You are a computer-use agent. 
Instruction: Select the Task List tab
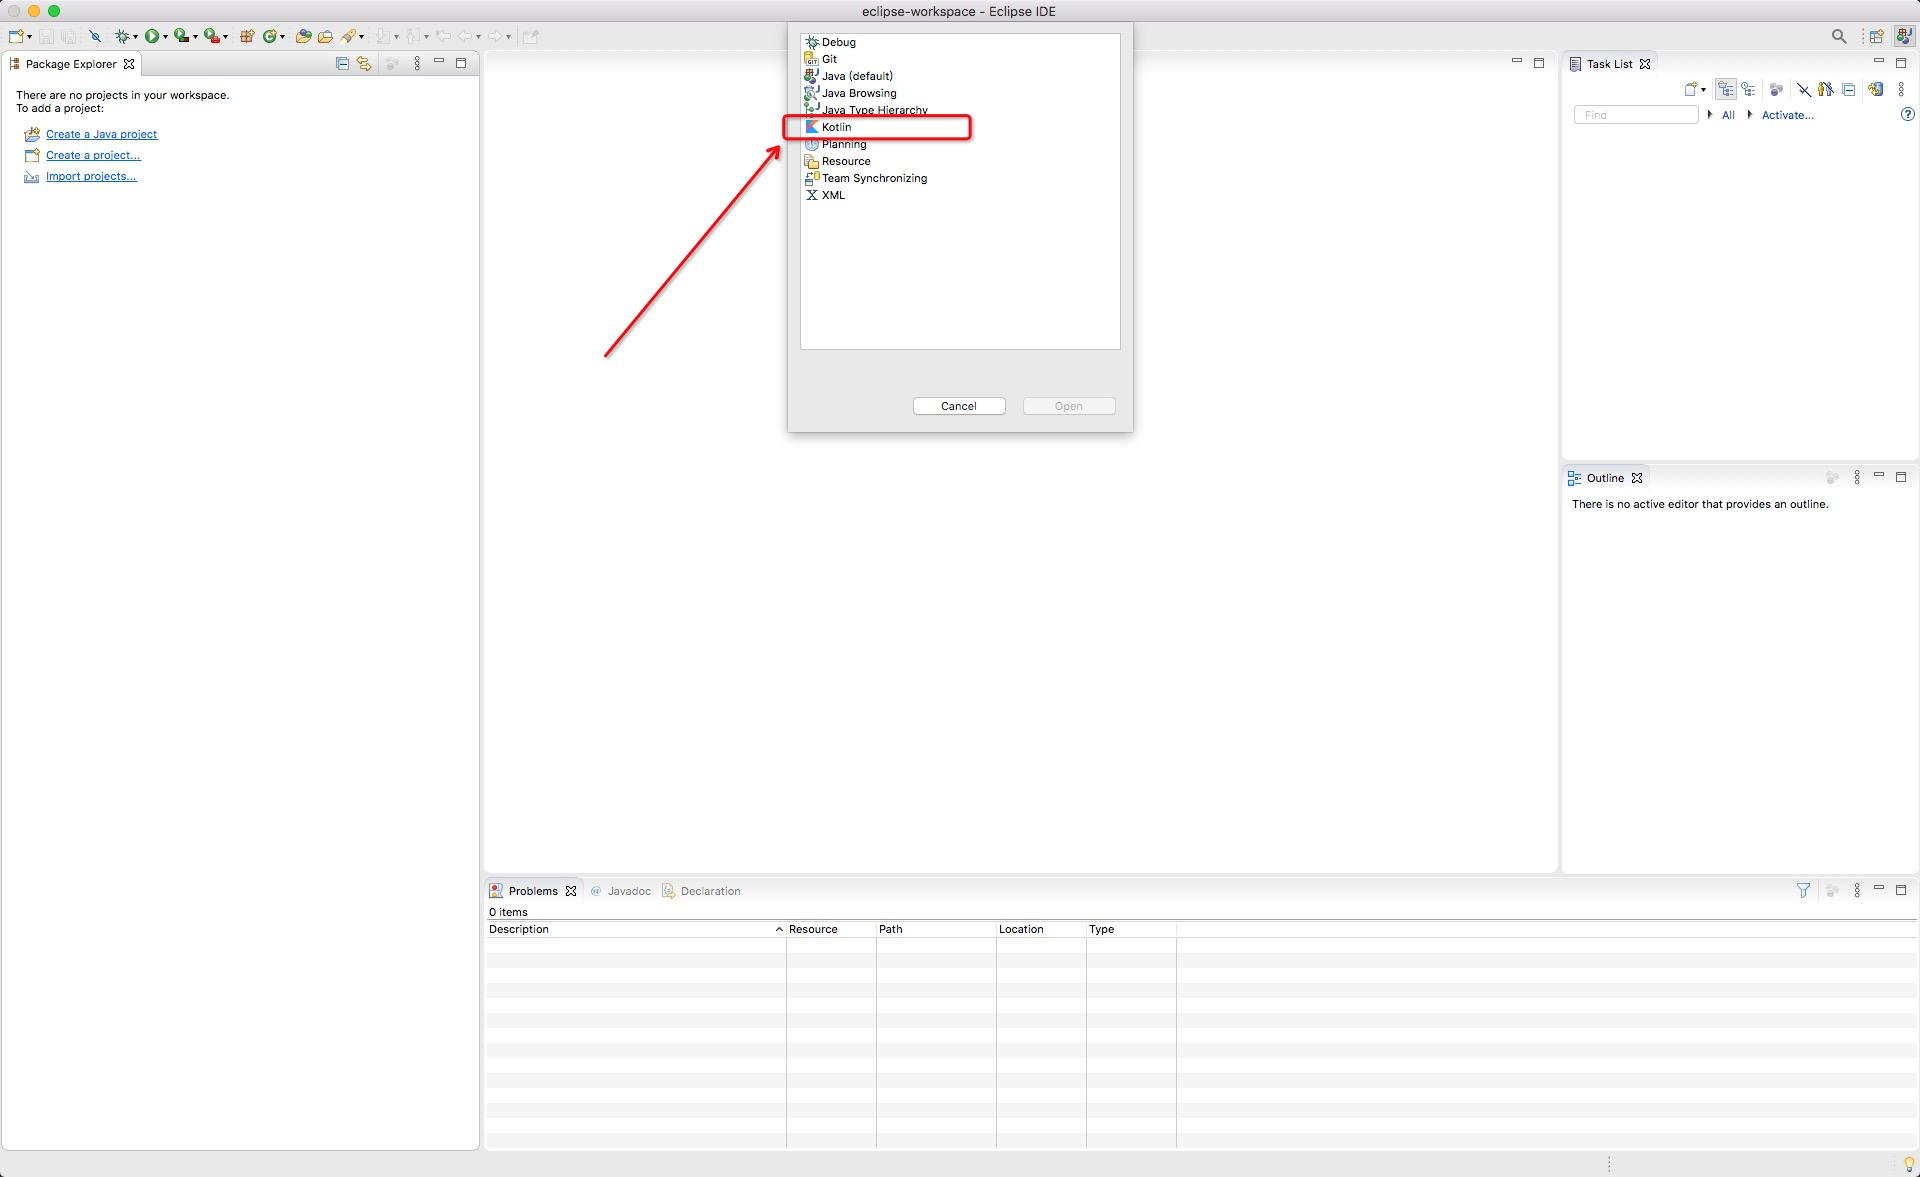1609,64
